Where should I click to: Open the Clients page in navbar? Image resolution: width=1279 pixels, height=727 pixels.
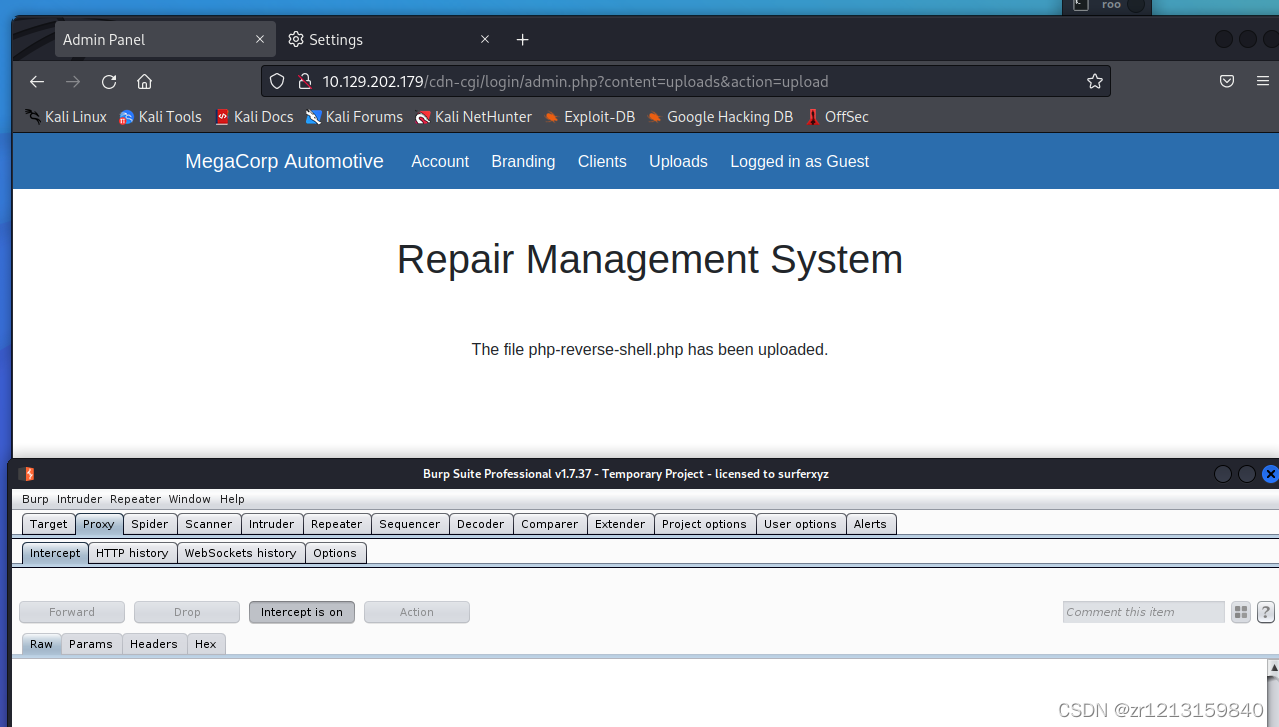click(602, 161)
